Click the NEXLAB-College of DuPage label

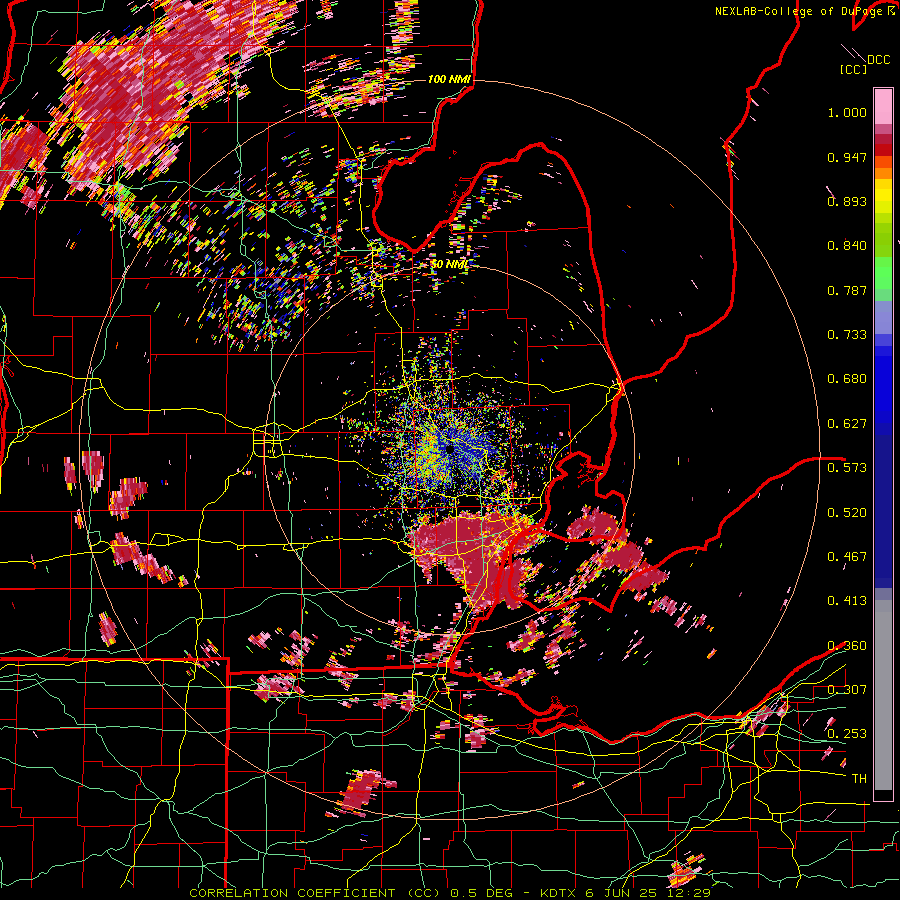(x=804, y=11)
